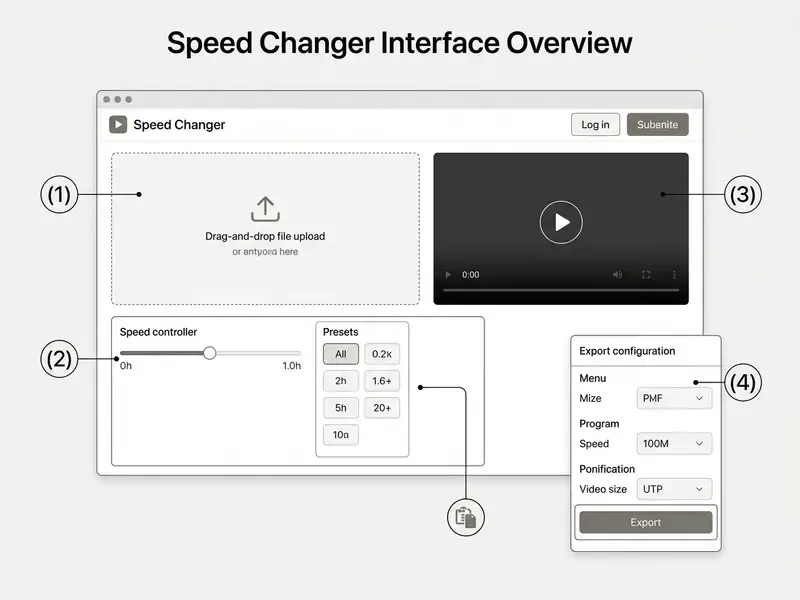The width and height of the screenshot is (800, 600).
Task: Select the 20+ preset
Action: coord(382,408)
